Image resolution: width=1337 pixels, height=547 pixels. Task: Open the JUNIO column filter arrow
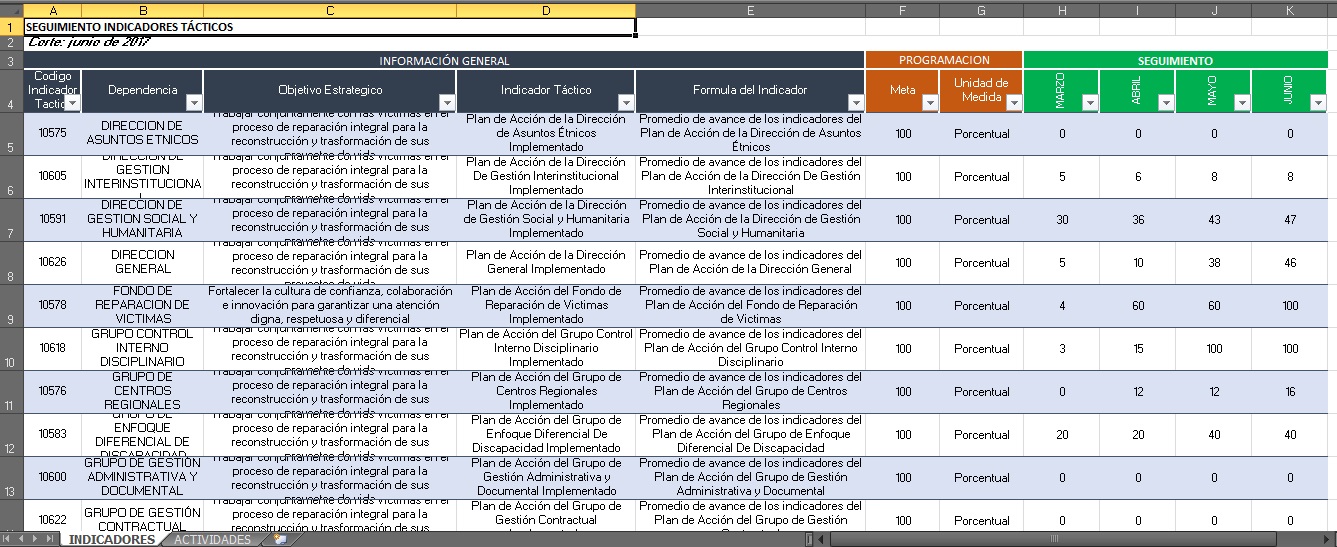pos(1318,103)
